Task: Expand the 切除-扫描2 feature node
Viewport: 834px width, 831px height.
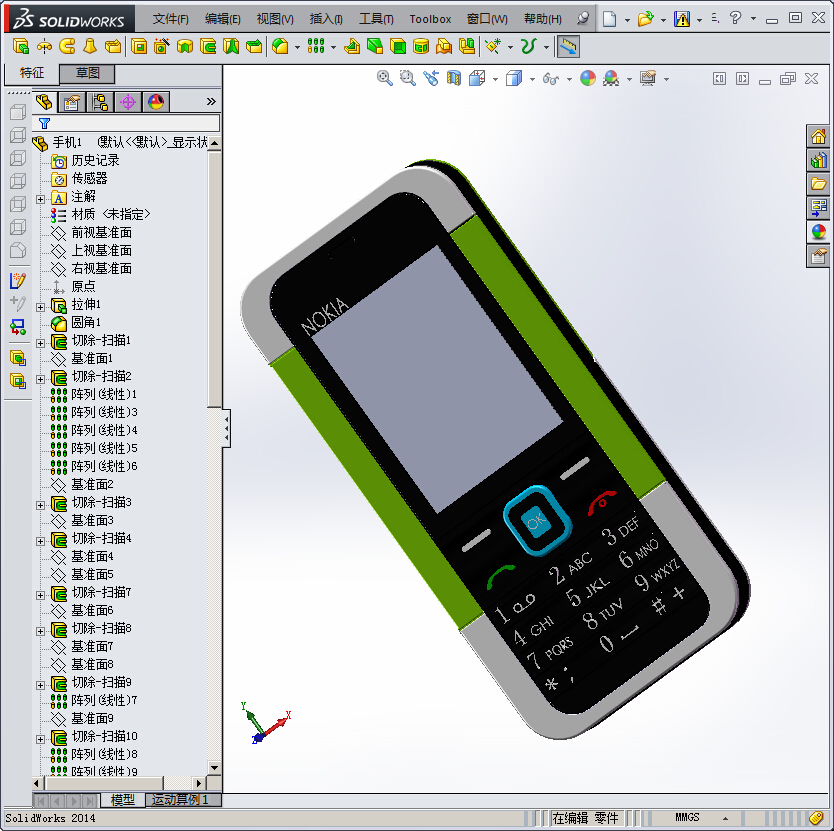Action: tap(40, 379)
